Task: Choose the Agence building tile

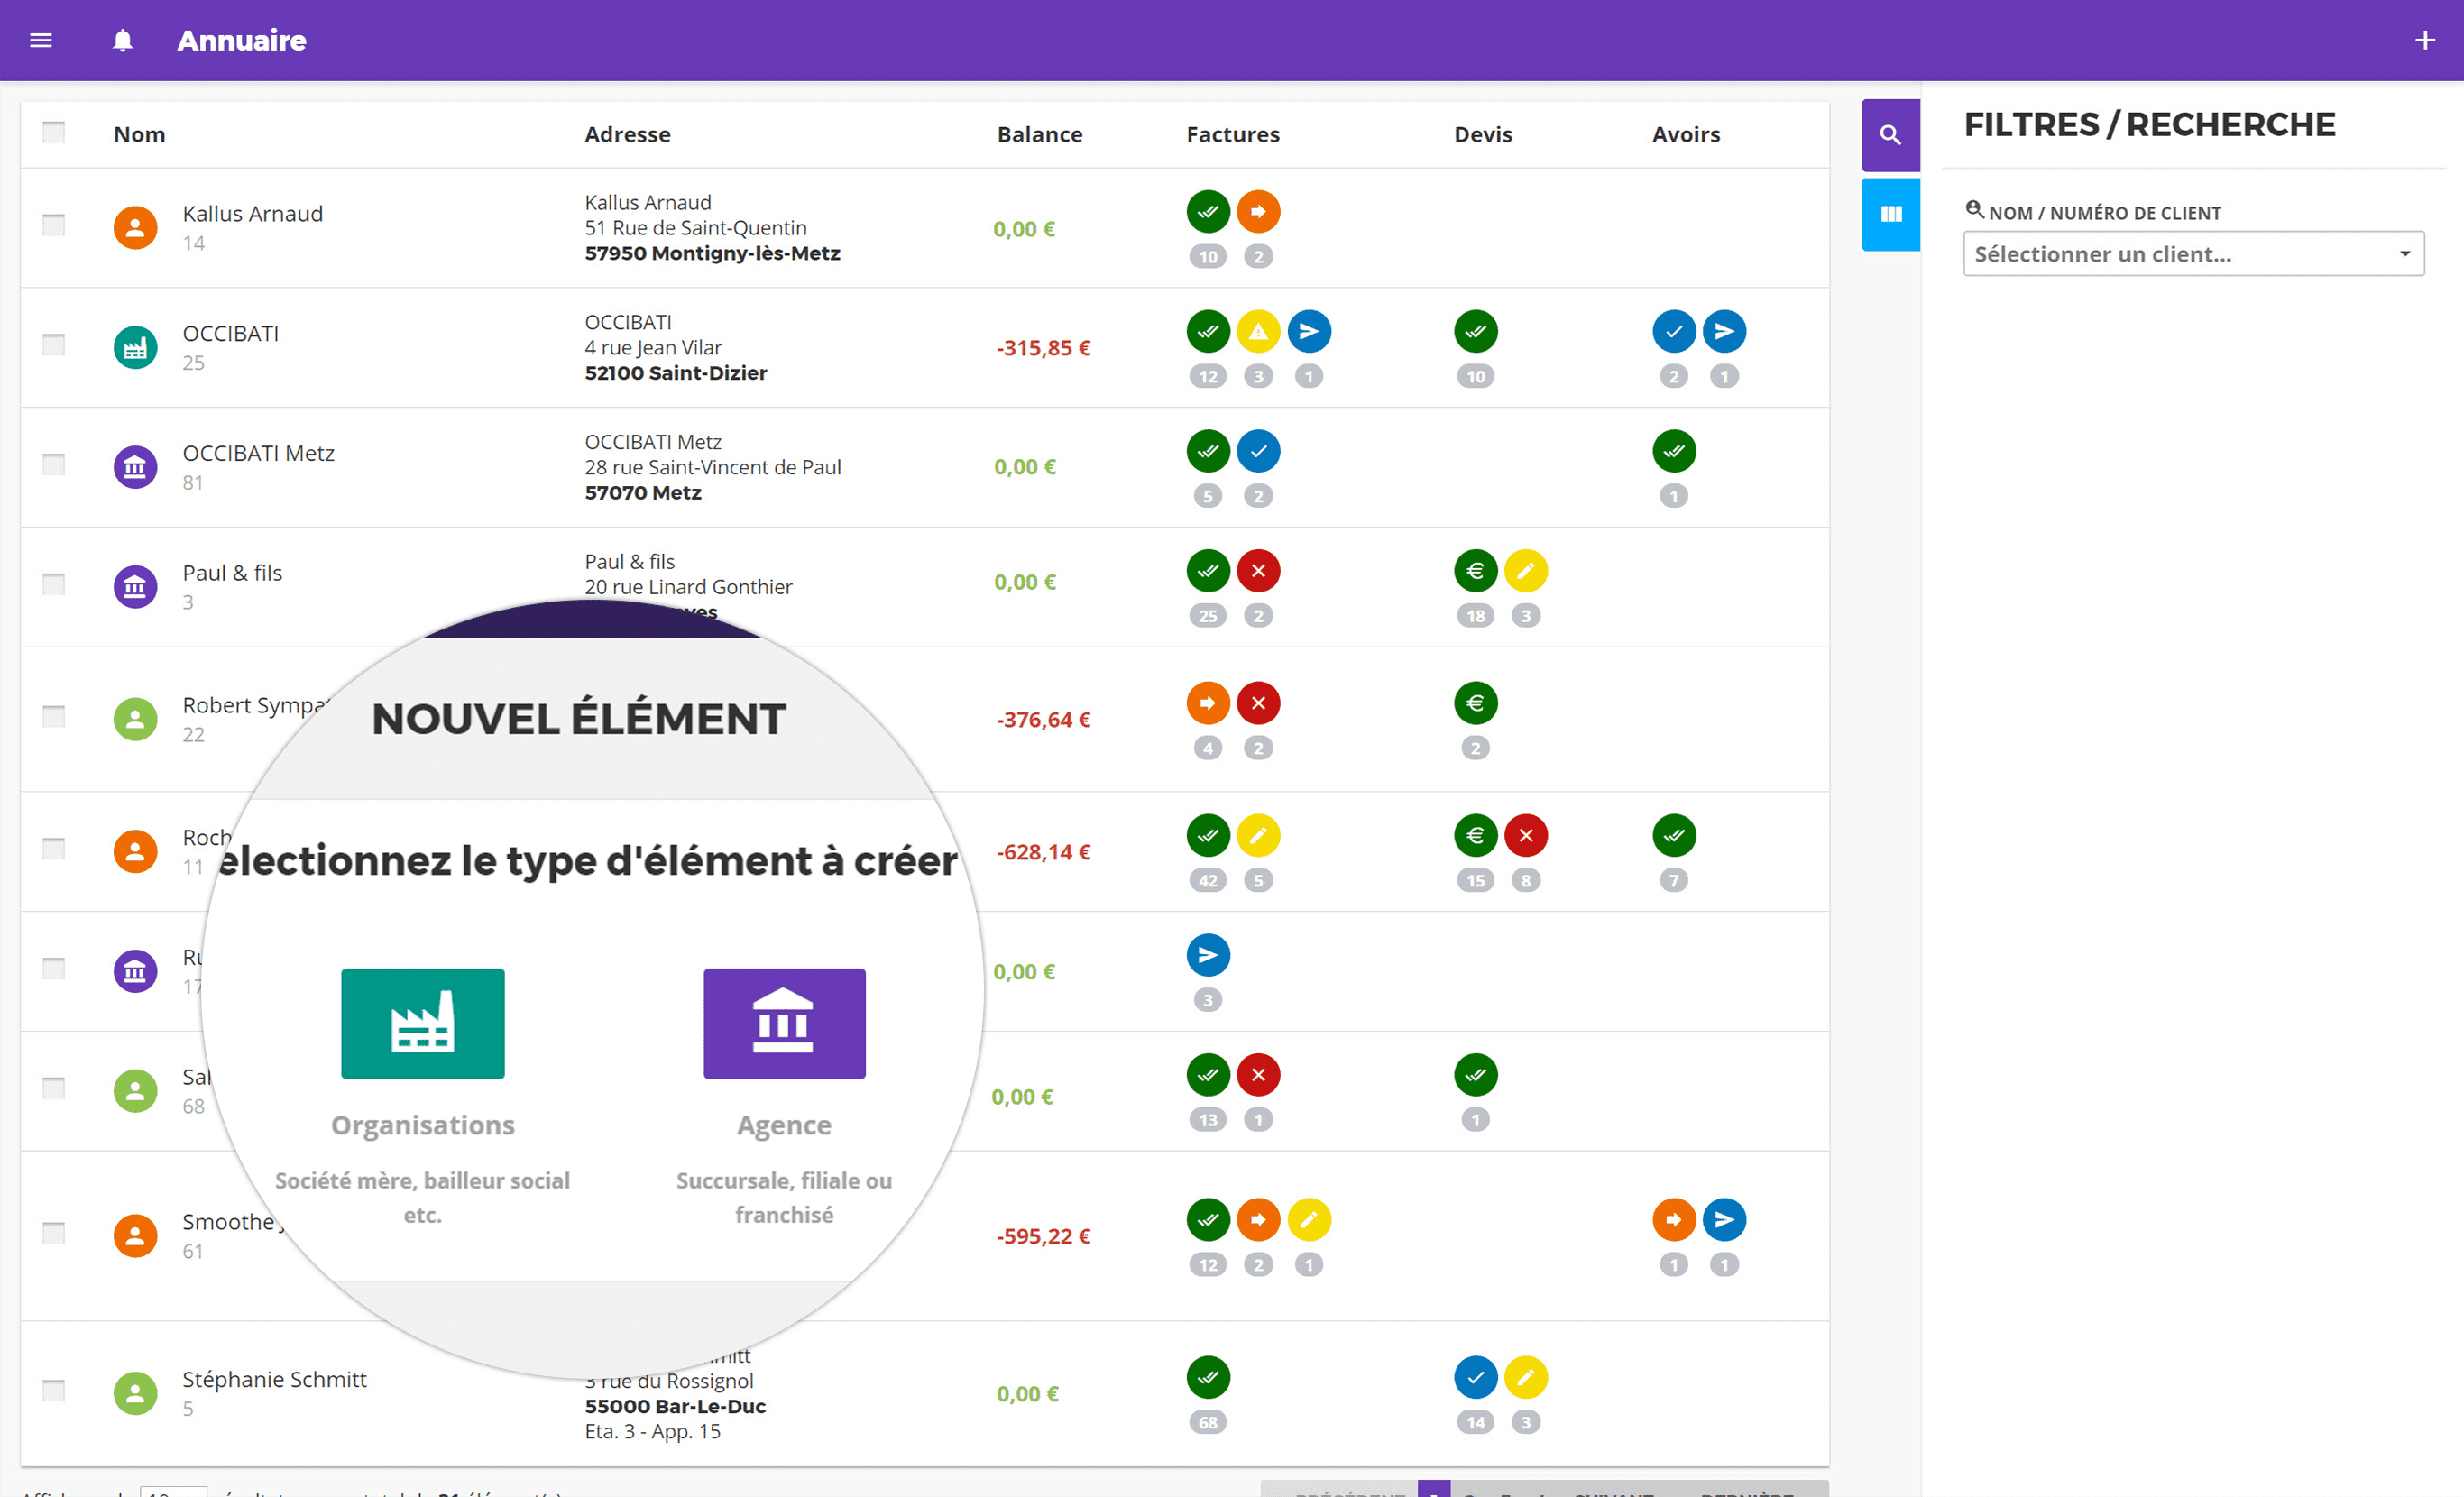Action: coord(784,1023)
